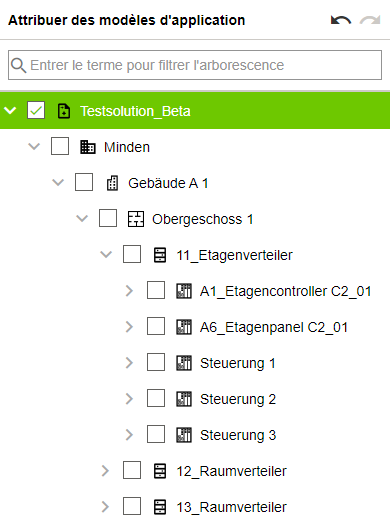
Task: Click the magnifier icon in filter field
Action: coord(18,65)
